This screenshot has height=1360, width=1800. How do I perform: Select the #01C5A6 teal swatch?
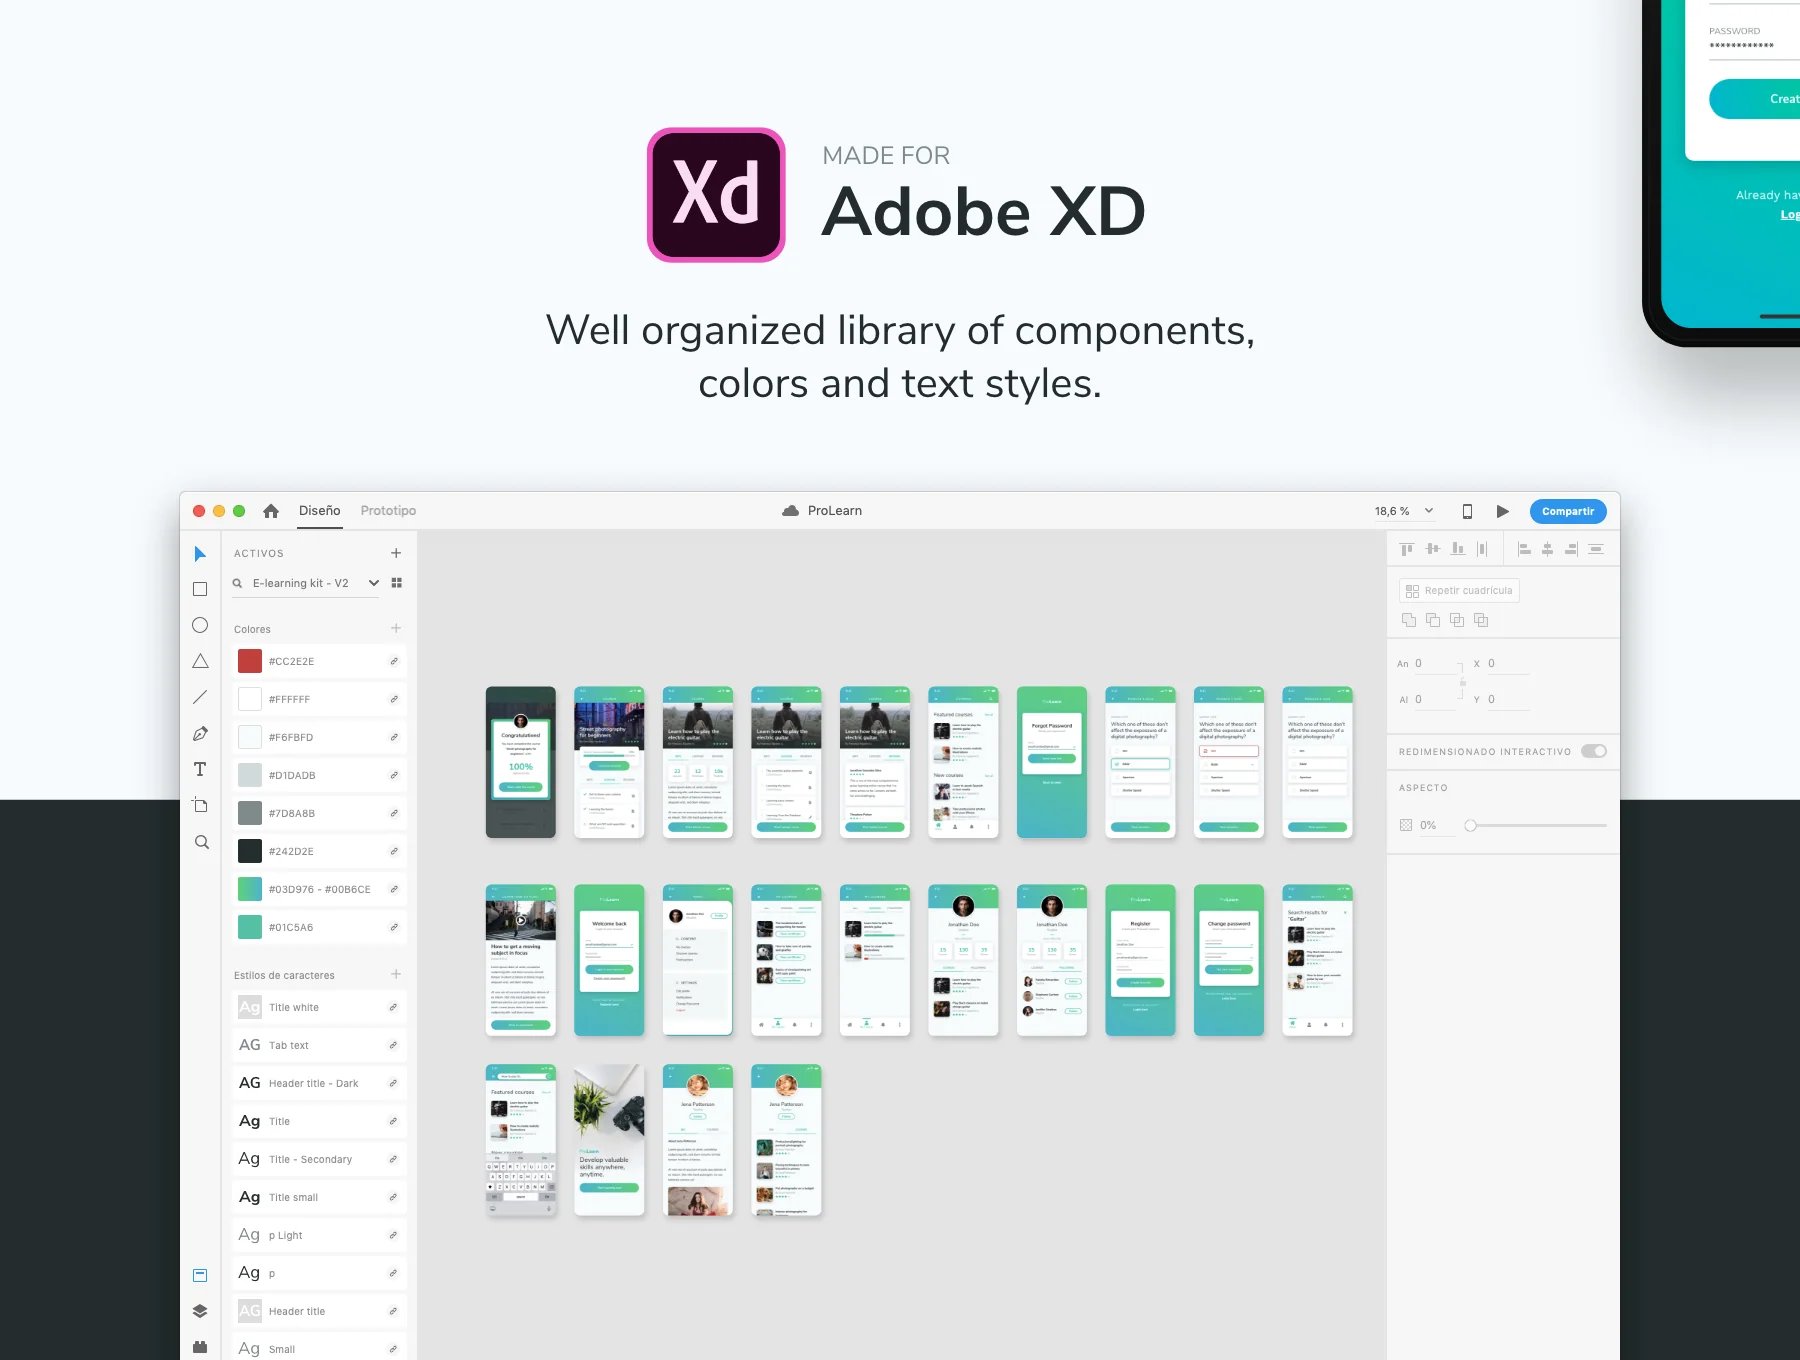click(x=250, y=927)
